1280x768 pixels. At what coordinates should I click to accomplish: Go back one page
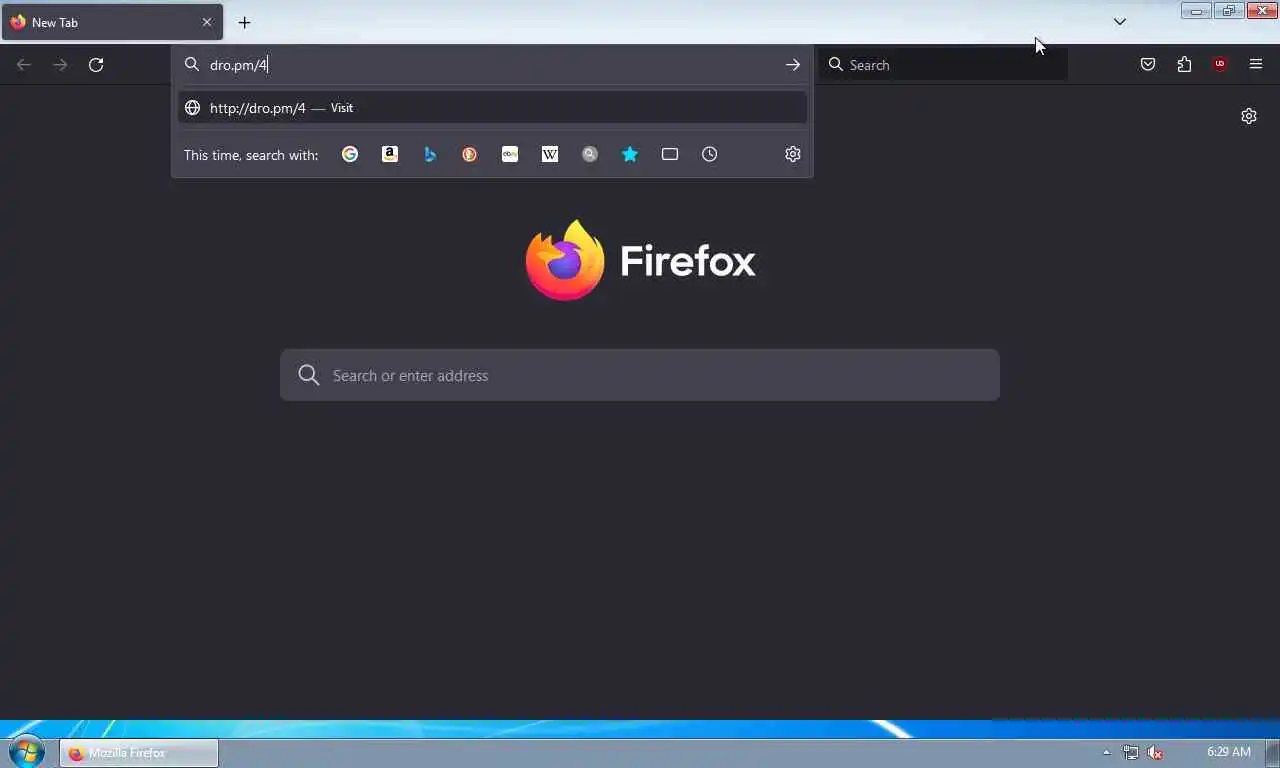click(x=24, y=65)
